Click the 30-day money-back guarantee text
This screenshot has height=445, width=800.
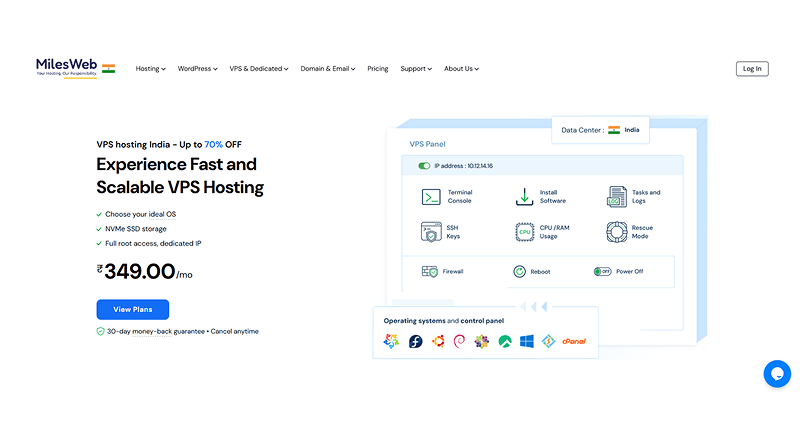click(156, 331)
